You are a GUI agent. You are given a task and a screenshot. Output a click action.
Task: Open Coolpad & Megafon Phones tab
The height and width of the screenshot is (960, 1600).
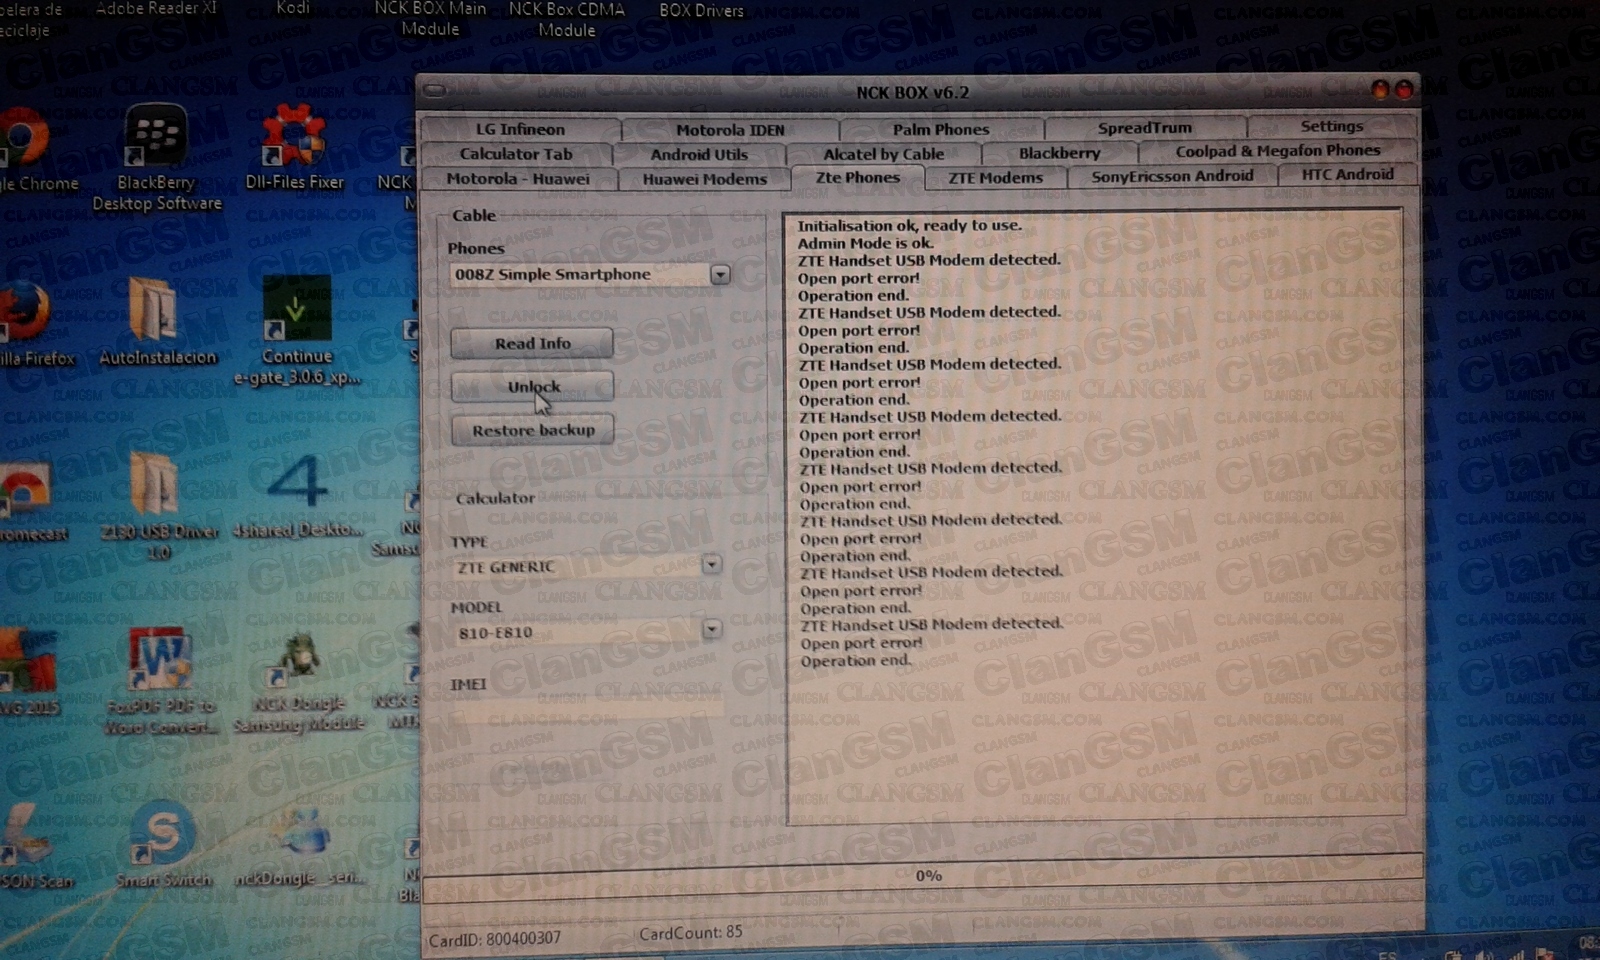tap(1278, 151)
